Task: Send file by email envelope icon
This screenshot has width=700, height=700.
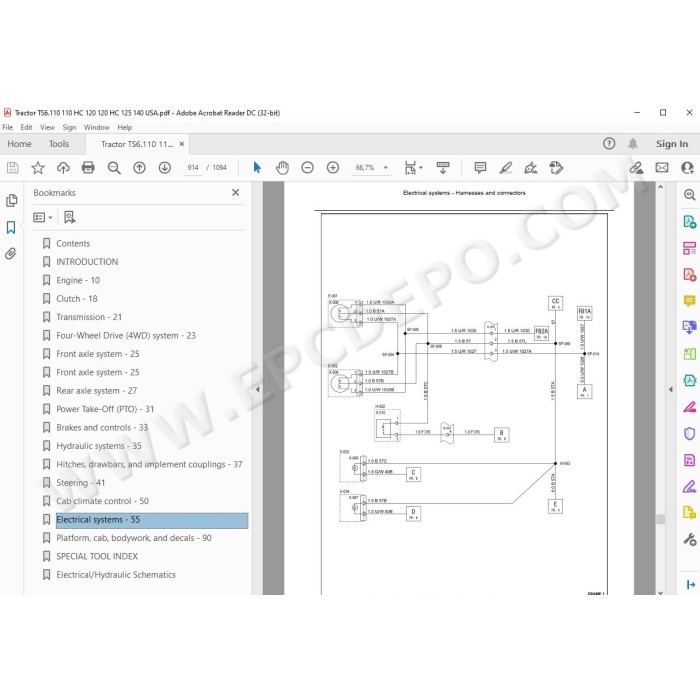Action: (662, 168)
